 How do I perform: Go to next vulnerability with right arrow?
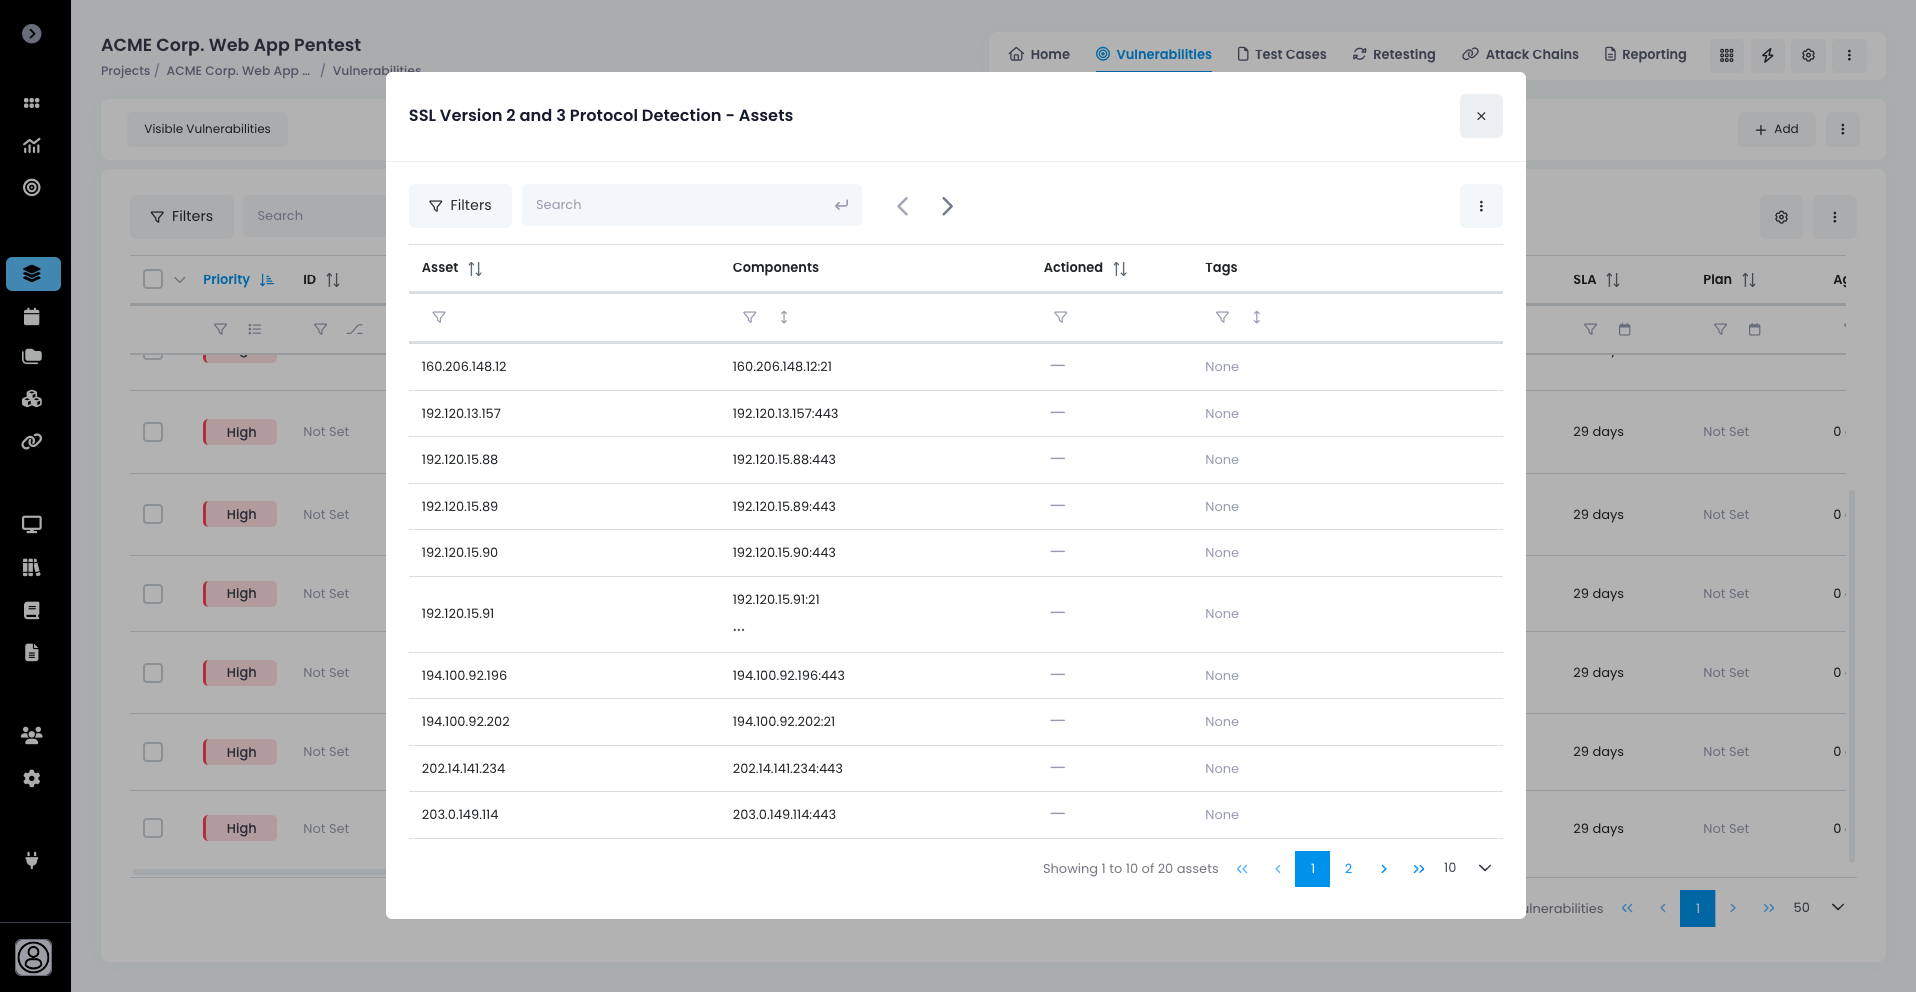pyautogui.click(x=947, y=206)
